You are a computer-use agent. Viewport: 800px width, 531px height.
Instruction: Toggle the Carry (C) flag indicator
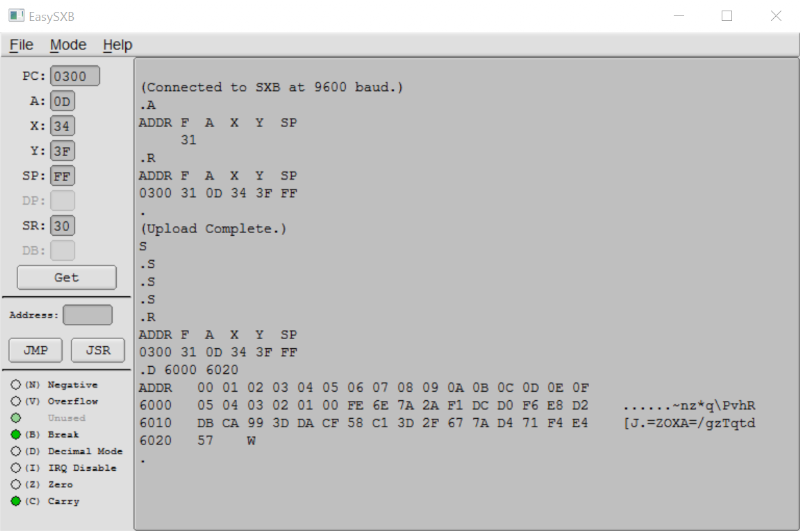click(x=15, y=501)
